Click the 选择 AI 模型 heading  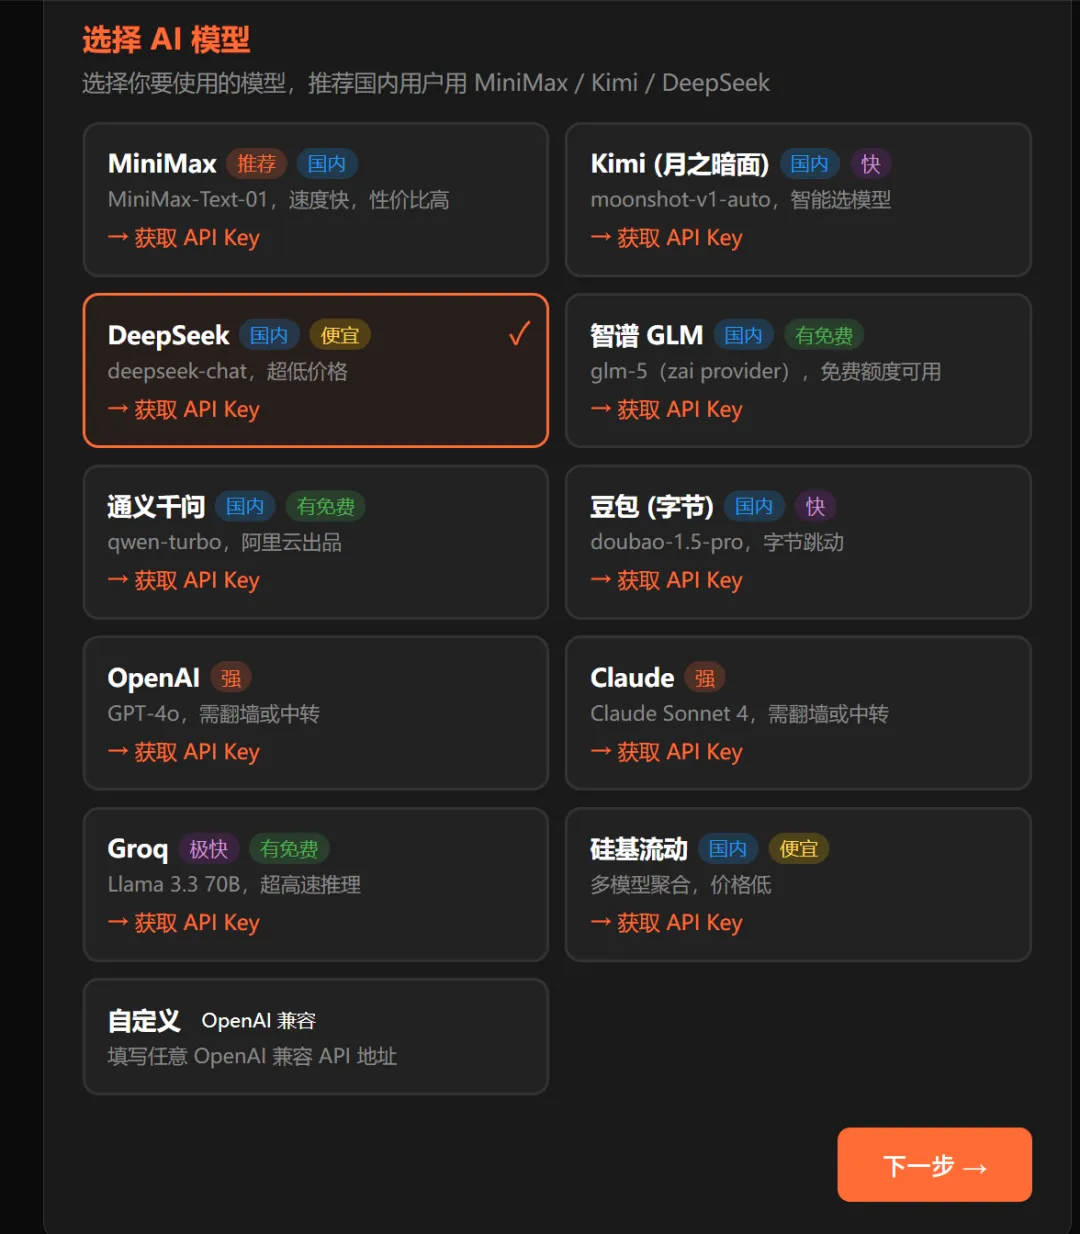[x=166, y=40]
